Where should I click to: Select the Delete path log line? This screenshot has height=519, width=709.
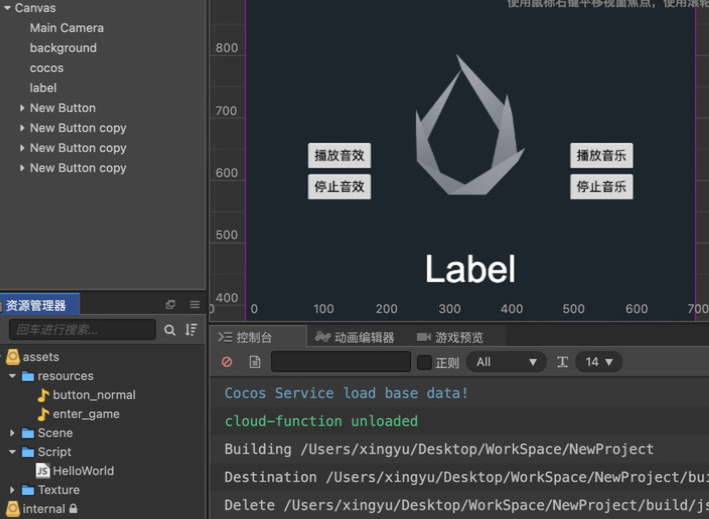pos(459,505)
